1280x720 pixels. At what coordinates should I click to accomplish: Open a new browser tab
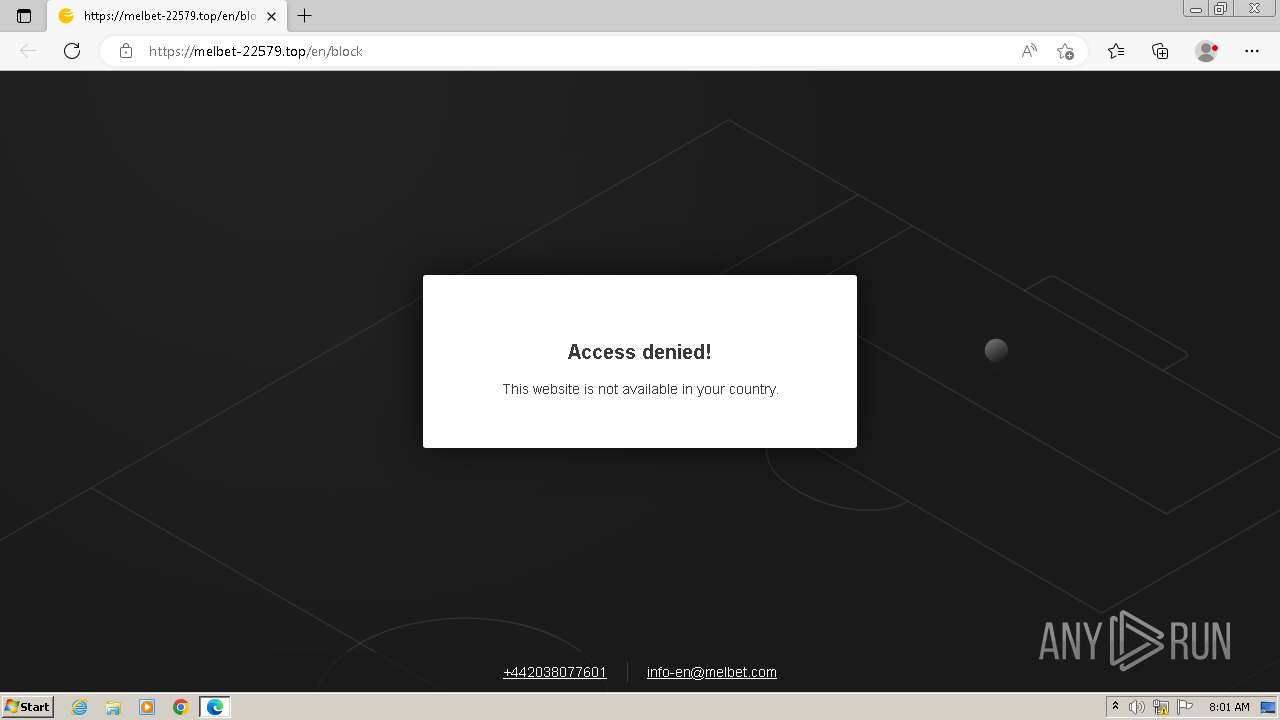click(305, 16)
